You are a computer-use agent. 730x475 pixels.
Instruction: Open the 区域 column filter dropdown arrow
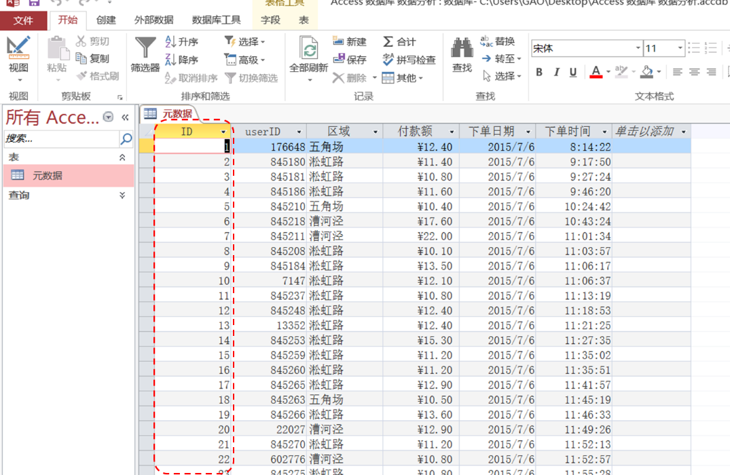(376, 132)
